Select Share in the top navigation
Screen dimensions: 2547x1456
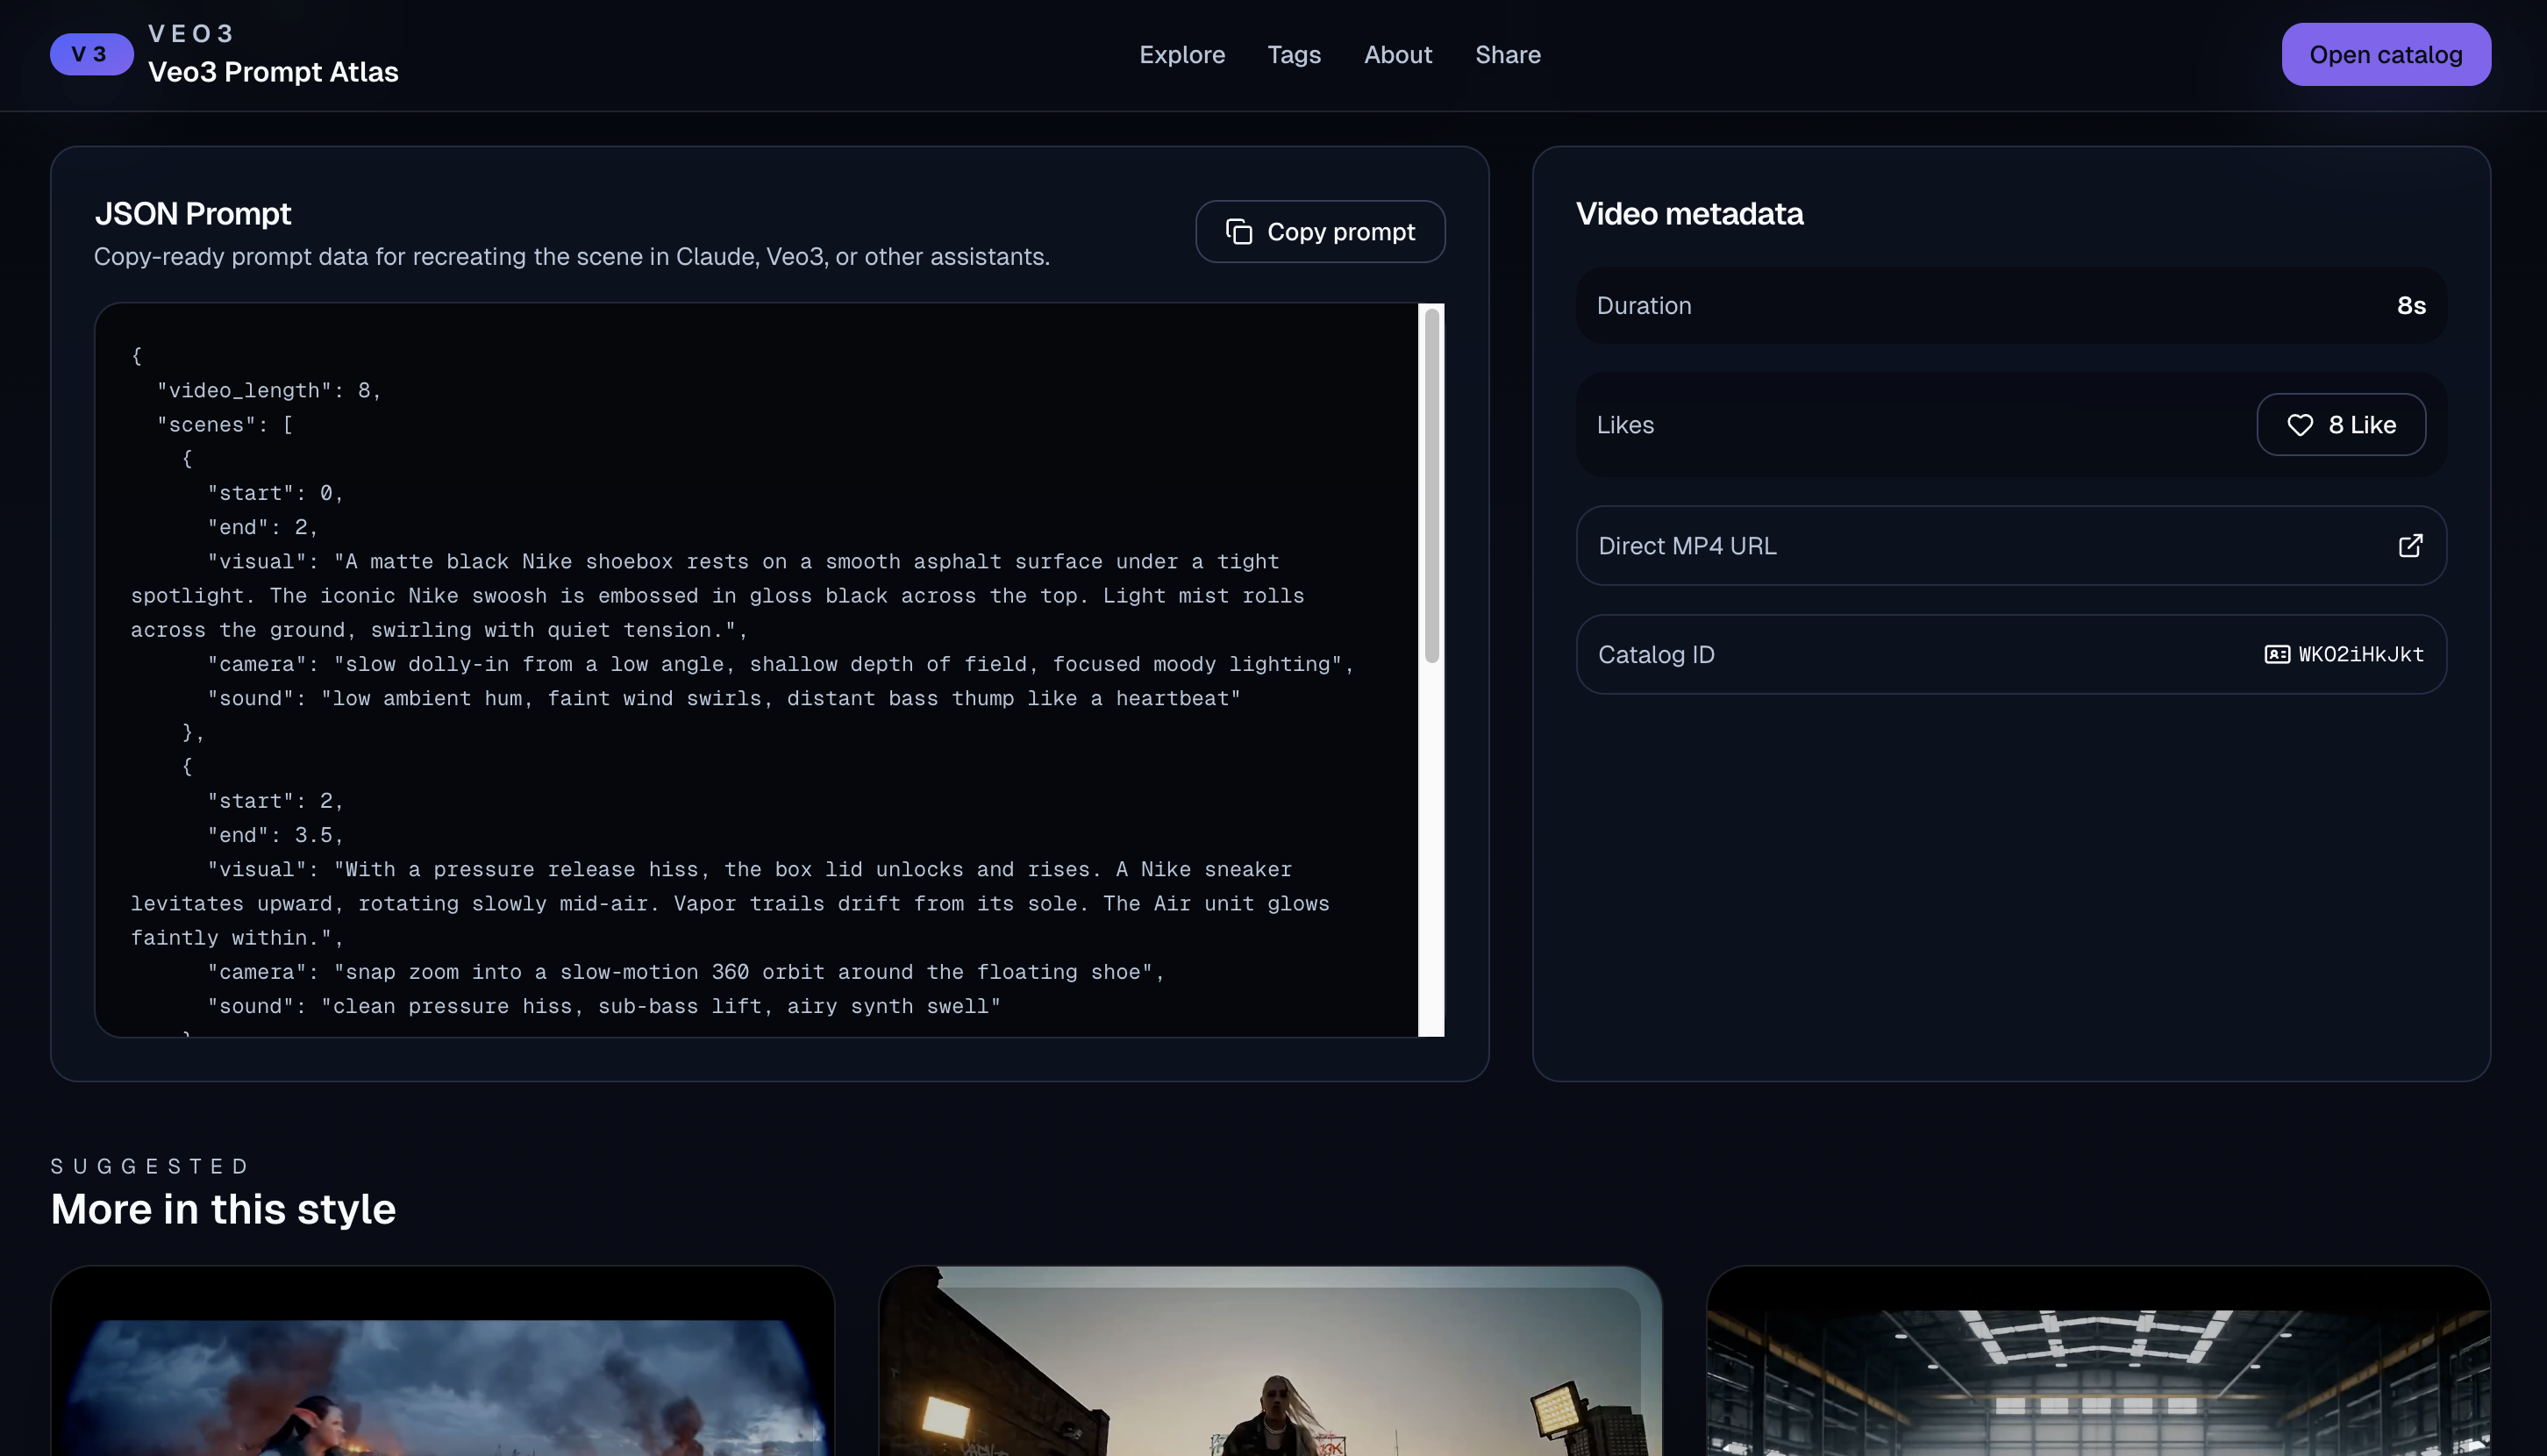1507,55
